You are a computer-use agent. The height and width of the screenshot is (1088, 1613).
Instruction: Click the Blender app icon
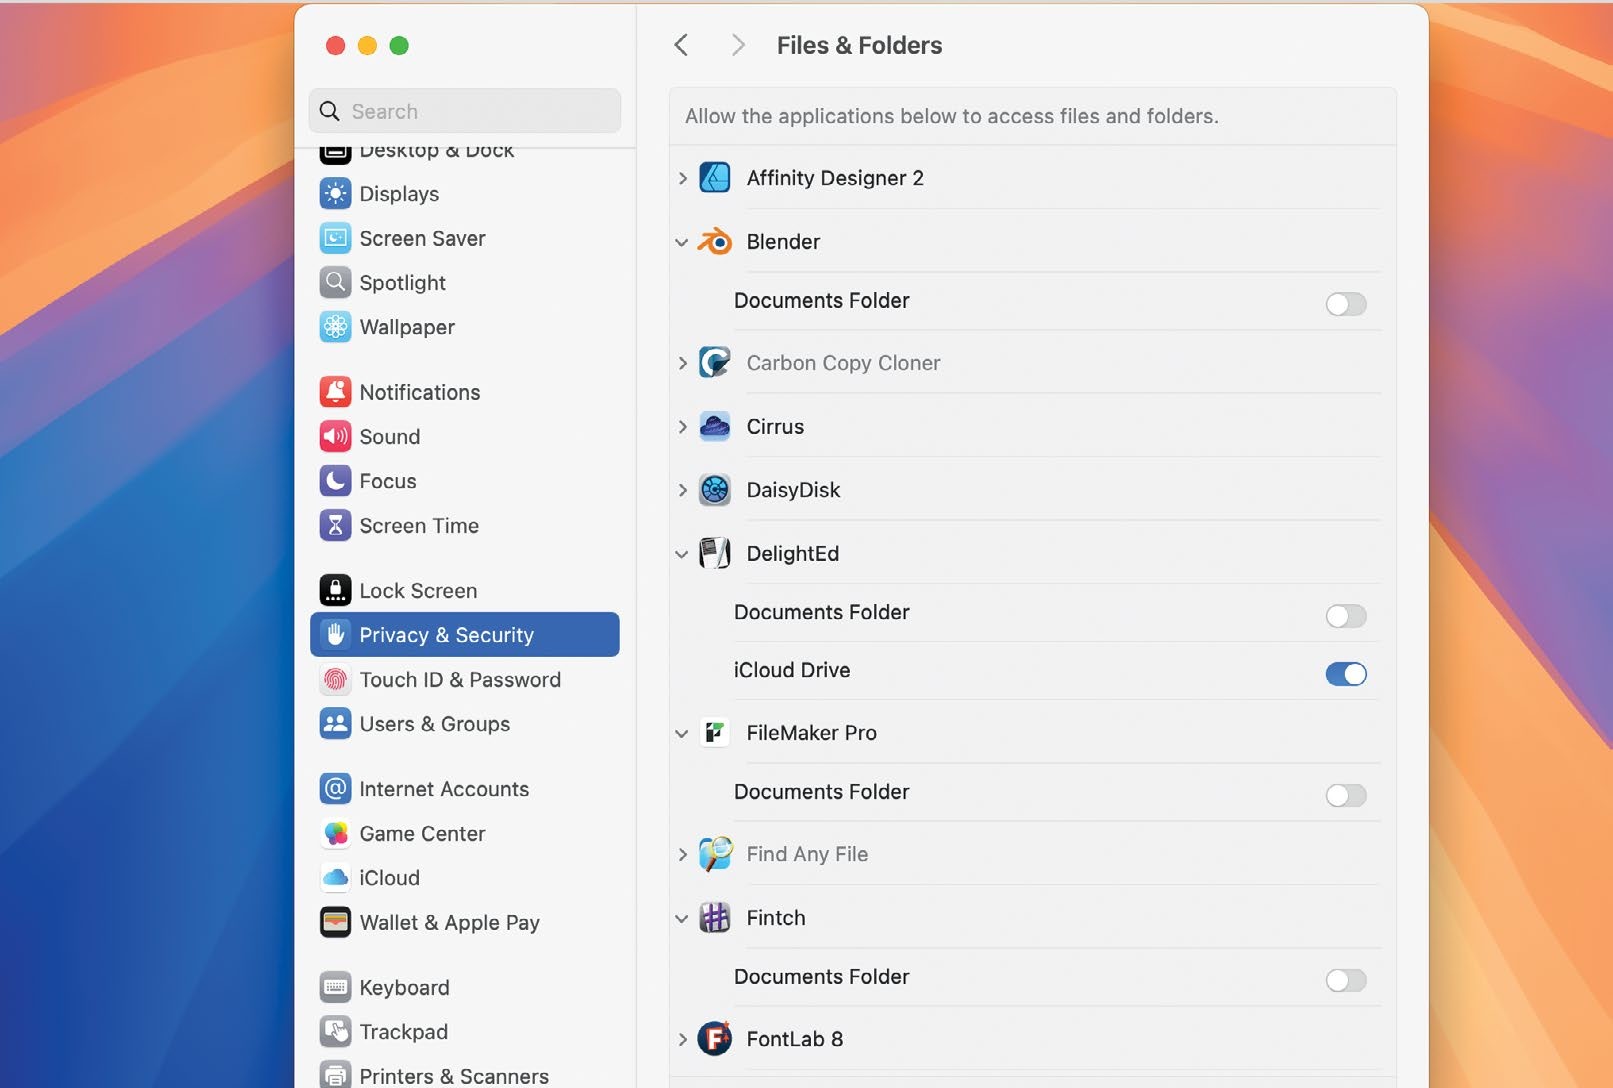pyautogui.click(x=714, y=242)
